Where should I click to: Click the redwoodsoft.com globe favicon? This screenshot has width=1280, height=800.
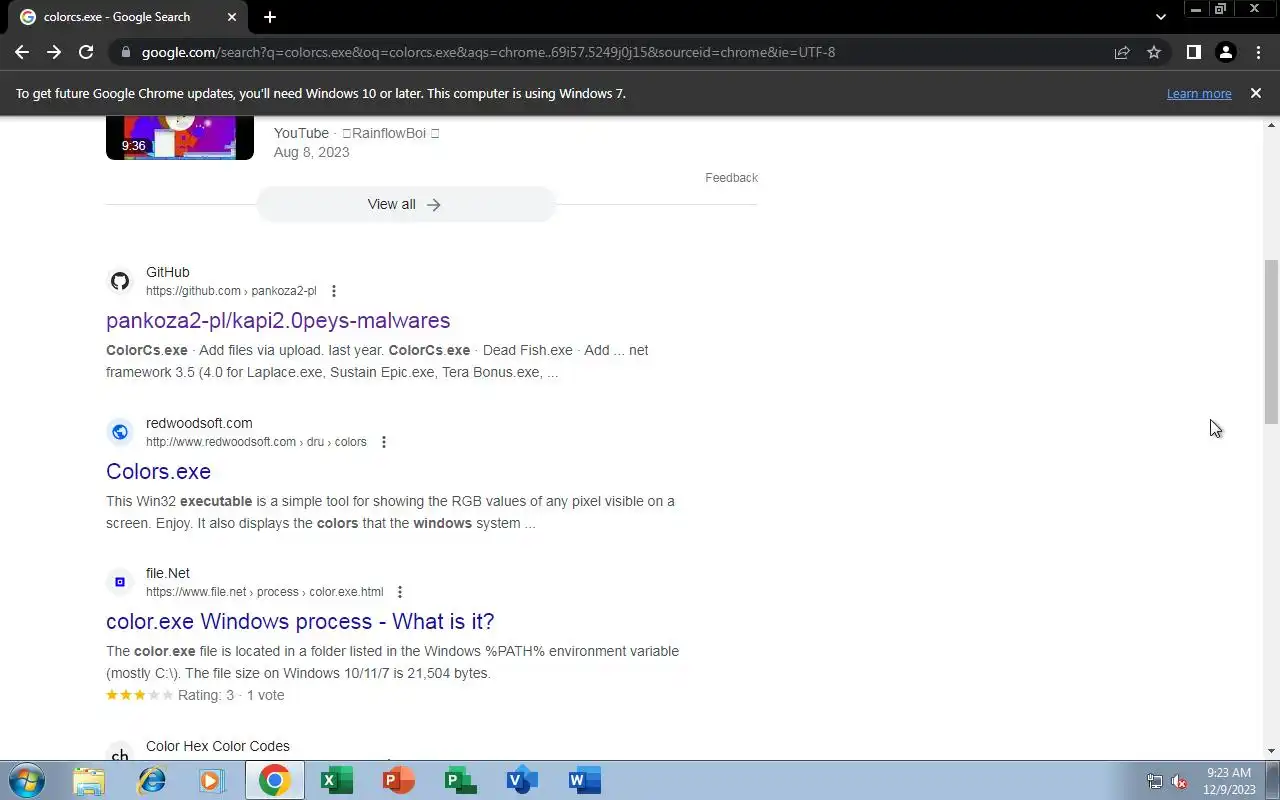coord(120,432)
